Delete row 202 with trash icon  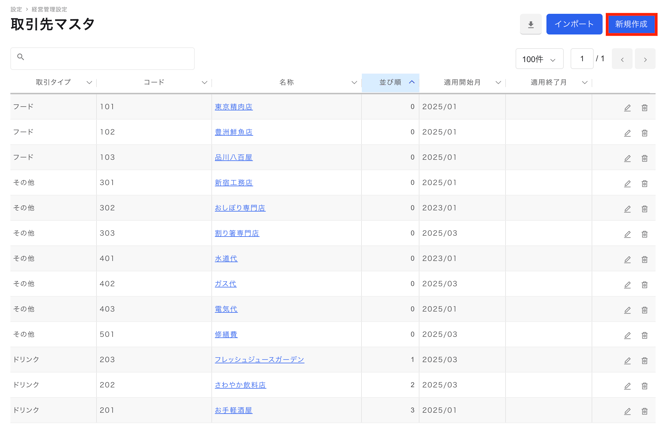644,386
